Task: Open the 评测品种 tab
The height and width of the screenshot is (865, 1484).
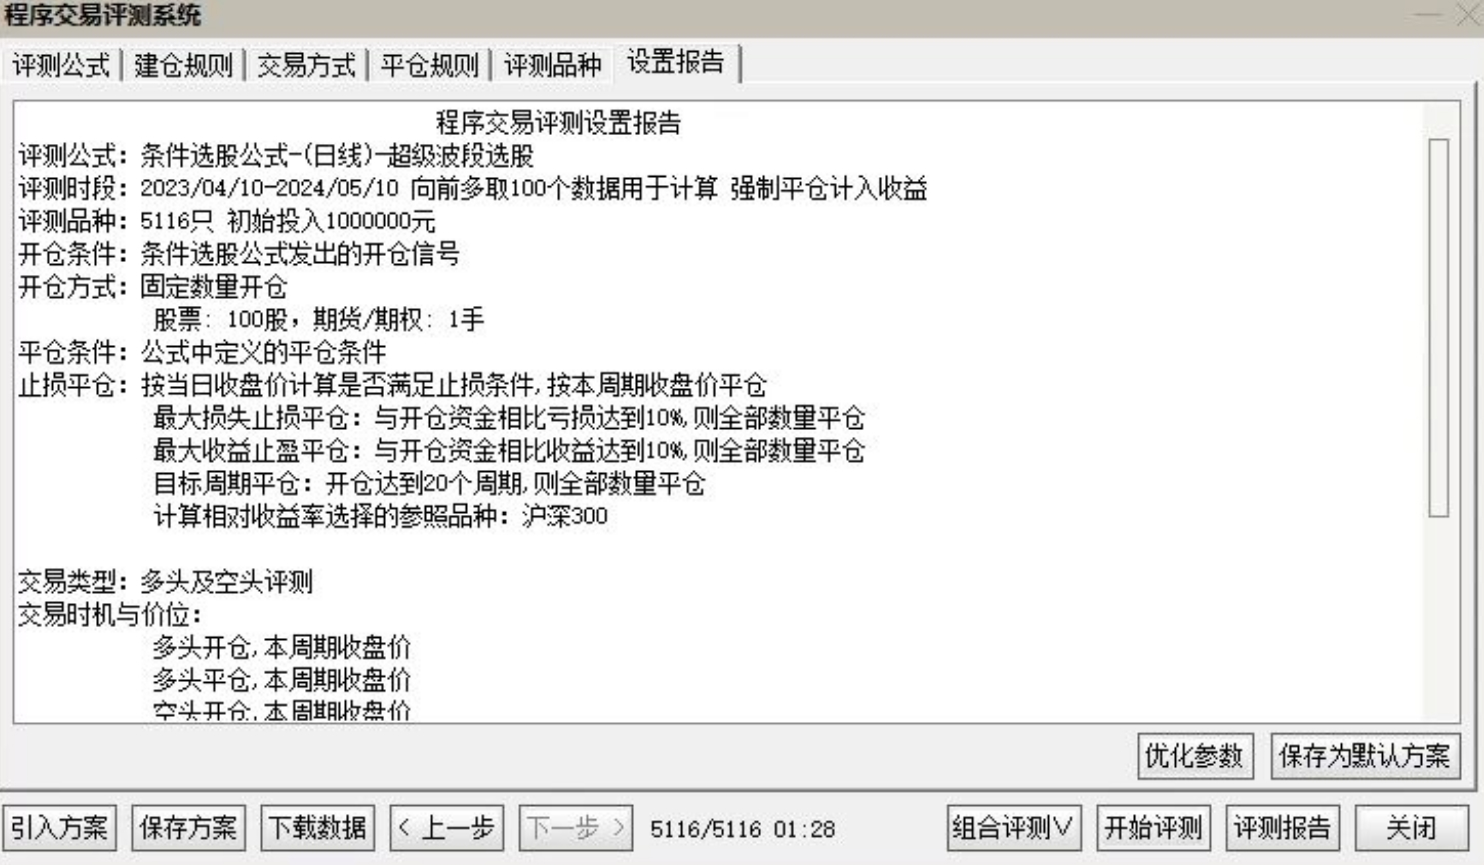Action: click(553, 65)
